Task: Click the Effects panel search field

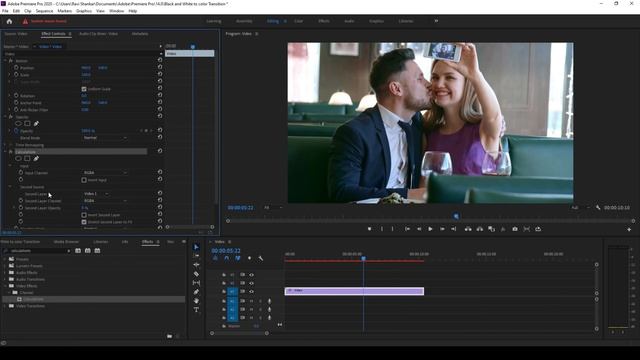Action: (37, 251)
